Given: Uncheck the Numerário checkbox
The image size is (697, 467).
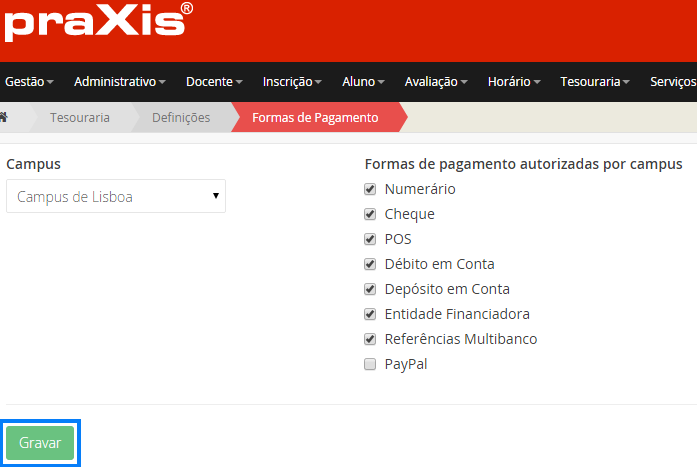Looking at the screenshot, I should 370,189.
